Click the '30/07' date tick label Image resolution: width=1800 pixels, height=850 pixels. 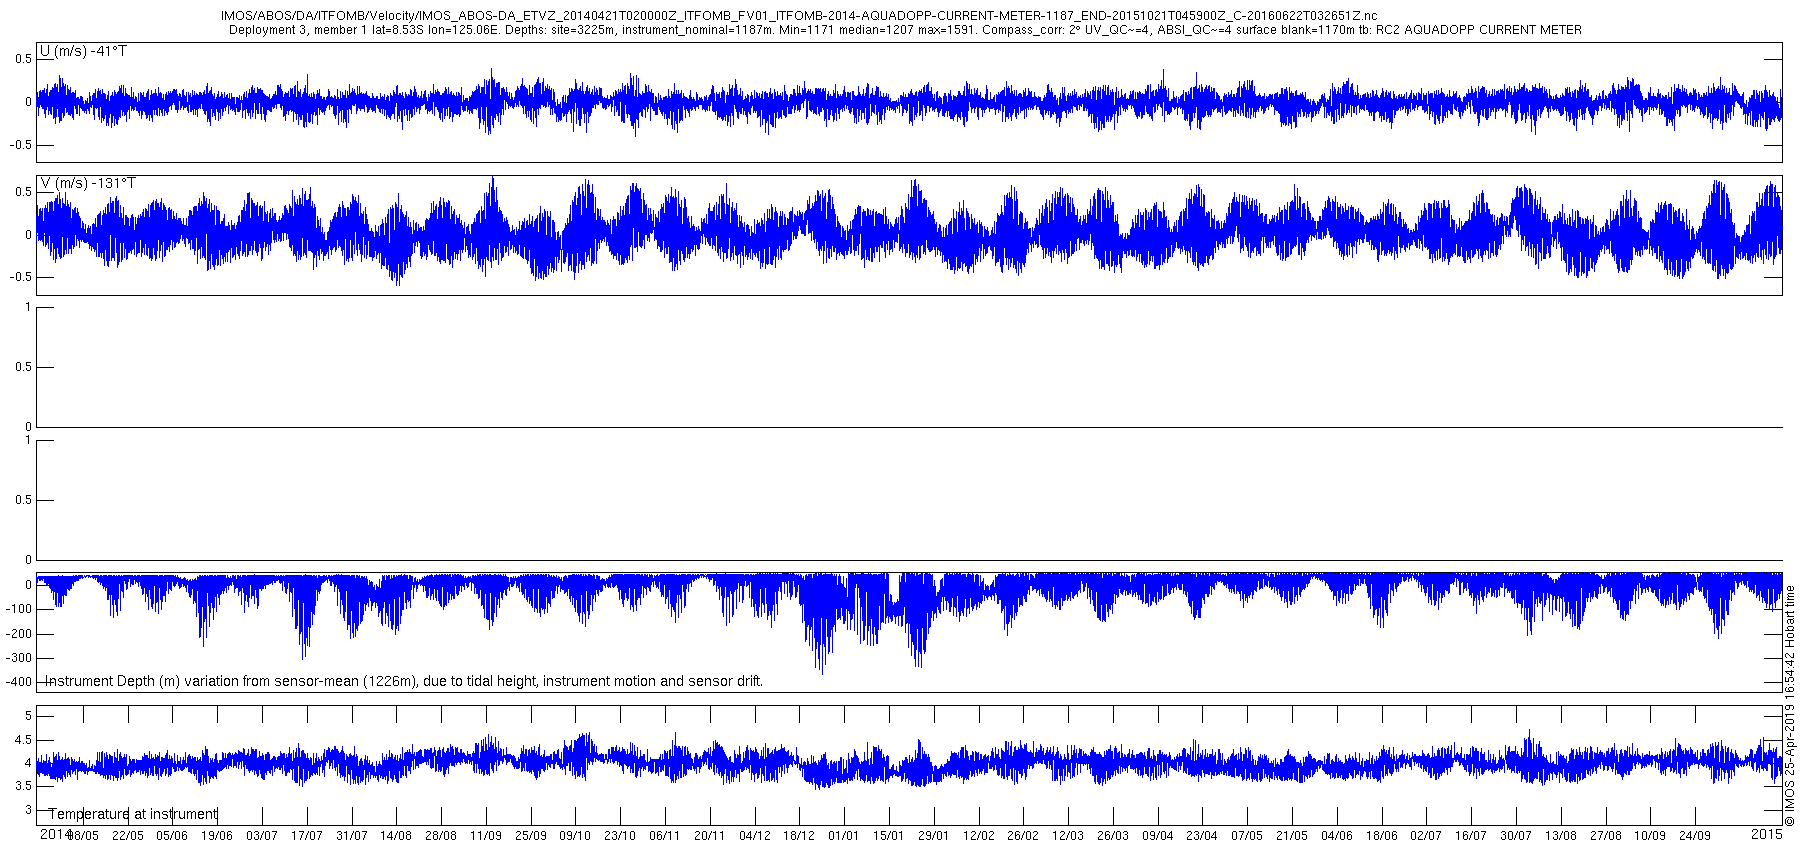pyautogui.click(x=1516, y=836)
